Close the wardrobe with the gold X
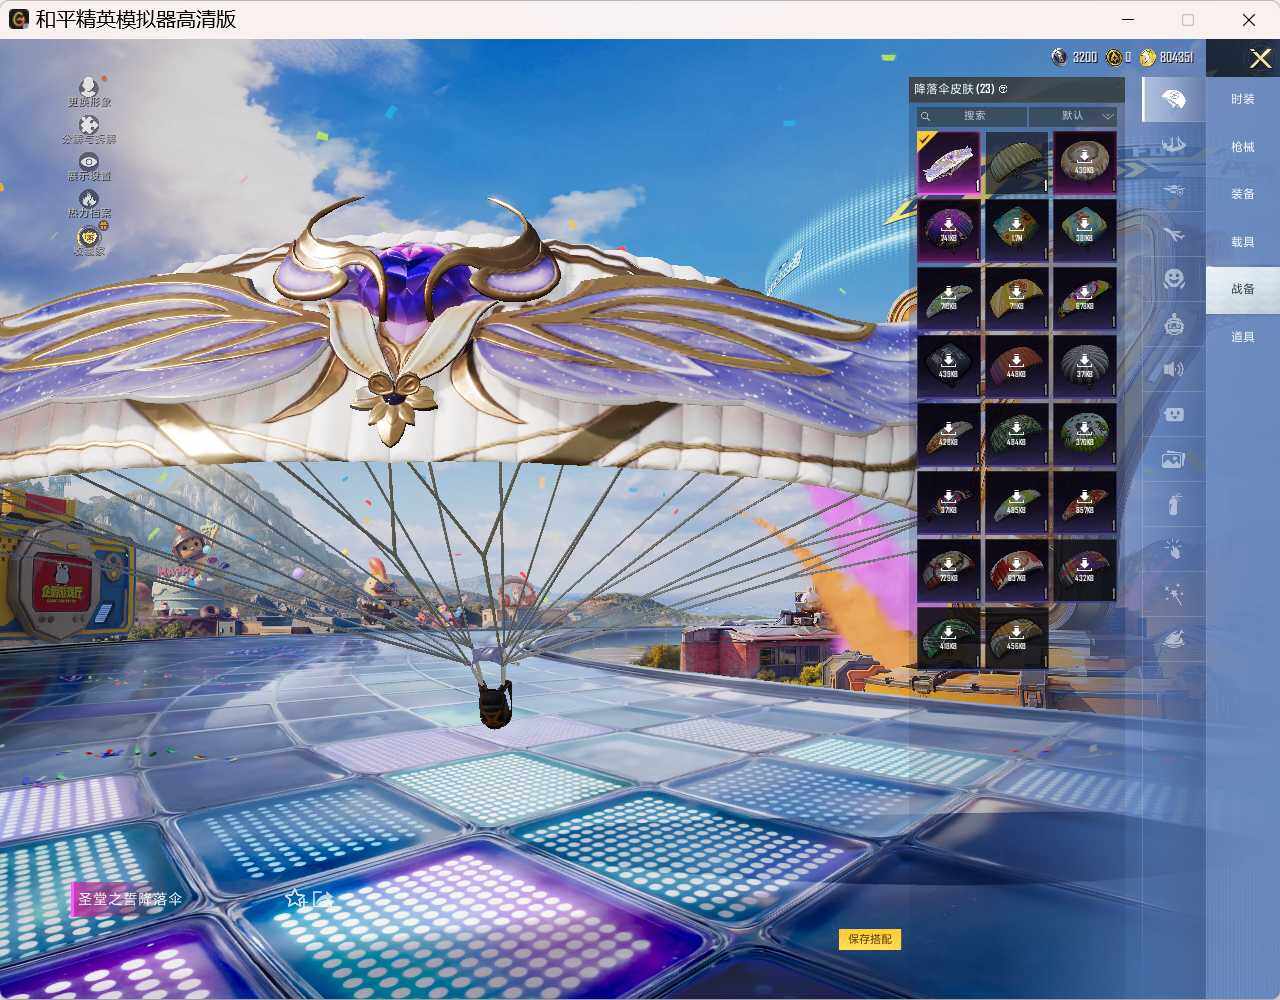This screenshot has width=1280, height=1000. (x=1260, y=59)
